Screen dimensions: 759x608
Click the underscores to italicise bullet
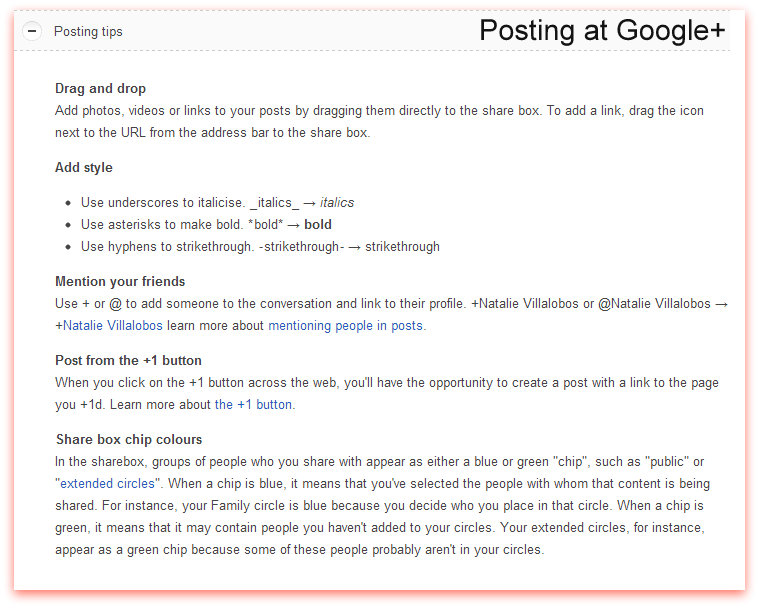(217, 203)
